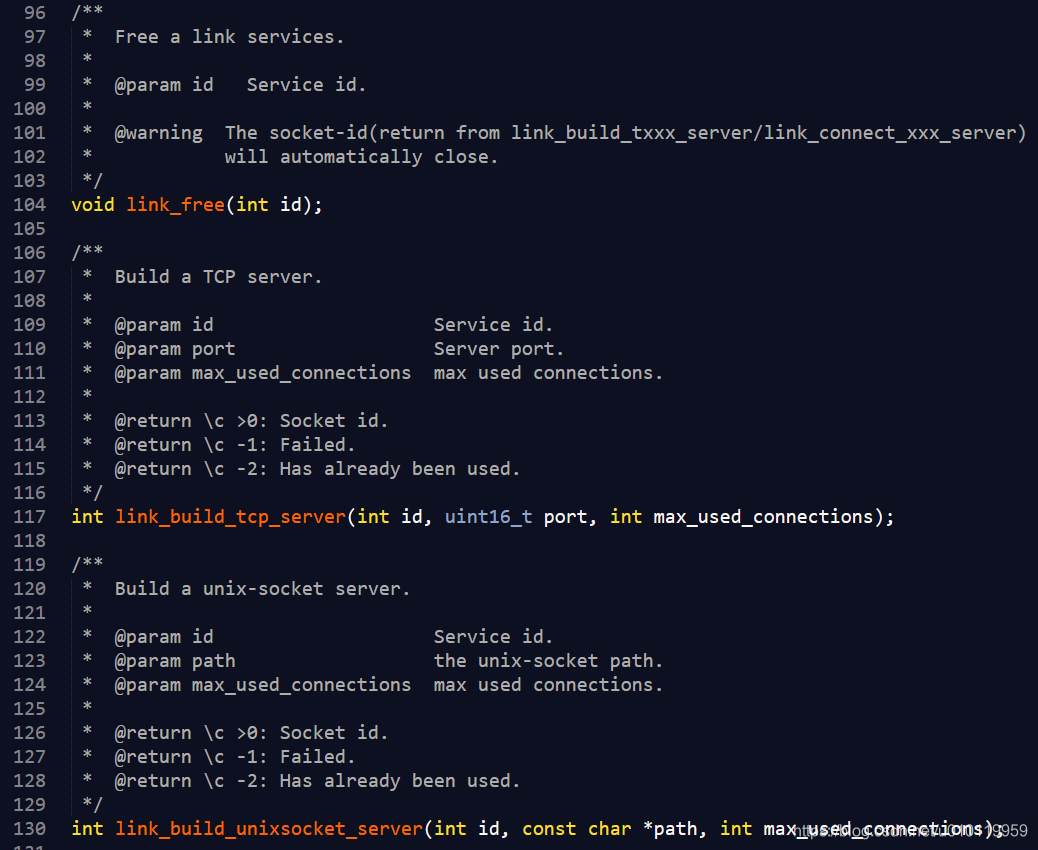Click the @warning tag on line 101
The width and height of the screenshot is (1038, 850).
[x=158, y=132]
